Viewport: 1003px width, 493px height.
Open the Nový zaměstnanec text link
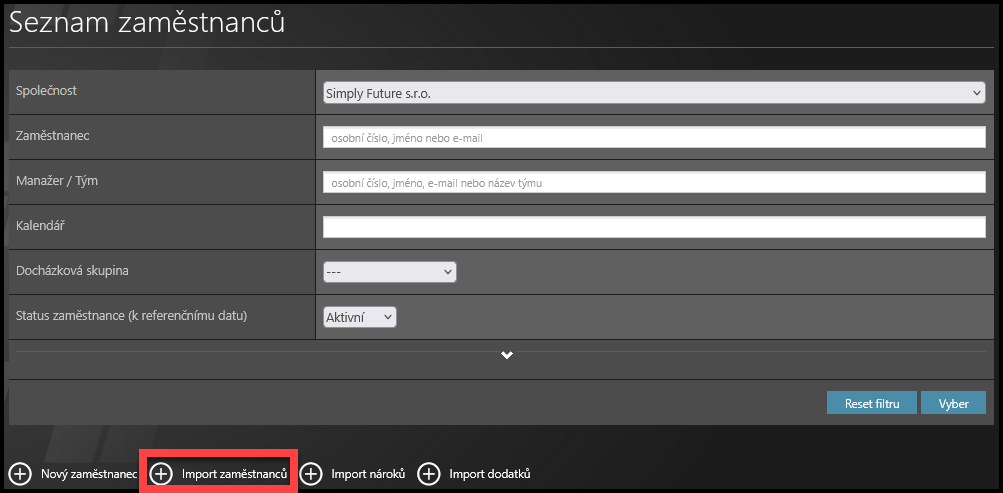pyautogui.click(x=88, y=474)
